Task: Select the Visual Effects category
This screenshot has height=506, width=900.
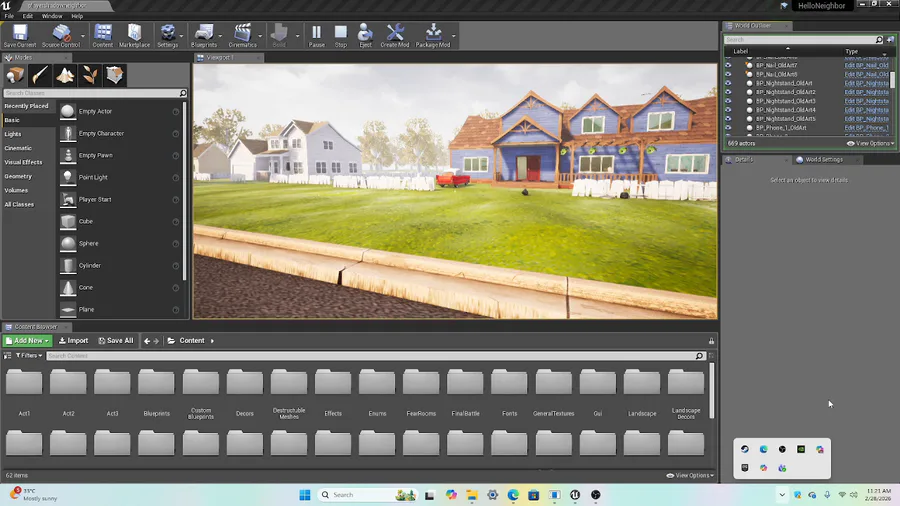Action: tap(24, 162)
